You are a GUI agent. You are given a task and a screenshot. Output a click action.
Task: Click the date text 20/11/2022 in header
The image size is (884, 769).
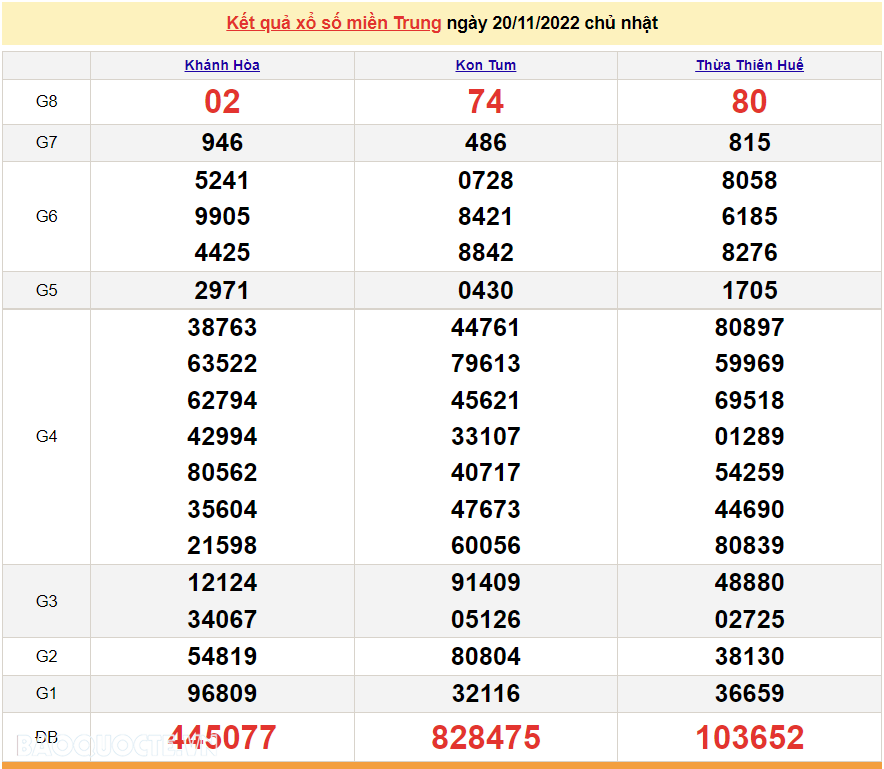(537, 23)
